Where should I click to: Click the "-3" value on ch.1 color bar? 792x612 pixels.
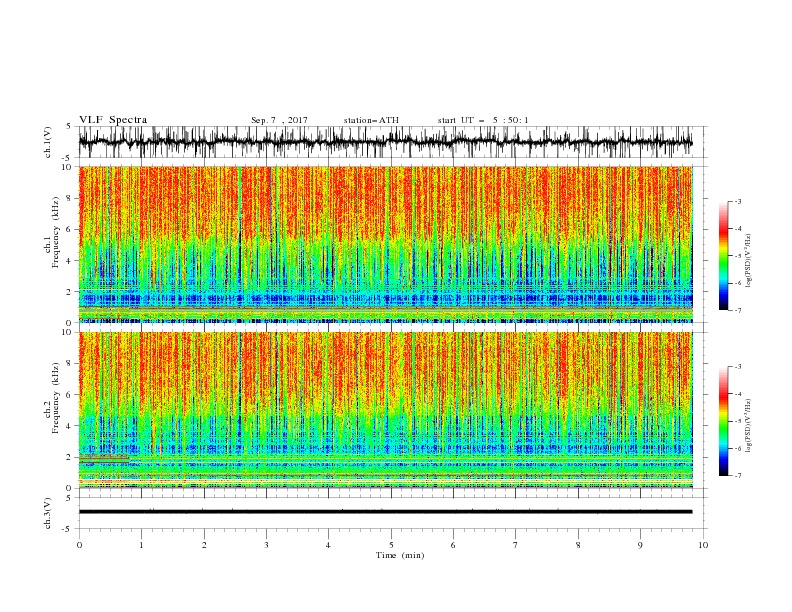click(x=737, y=201)
